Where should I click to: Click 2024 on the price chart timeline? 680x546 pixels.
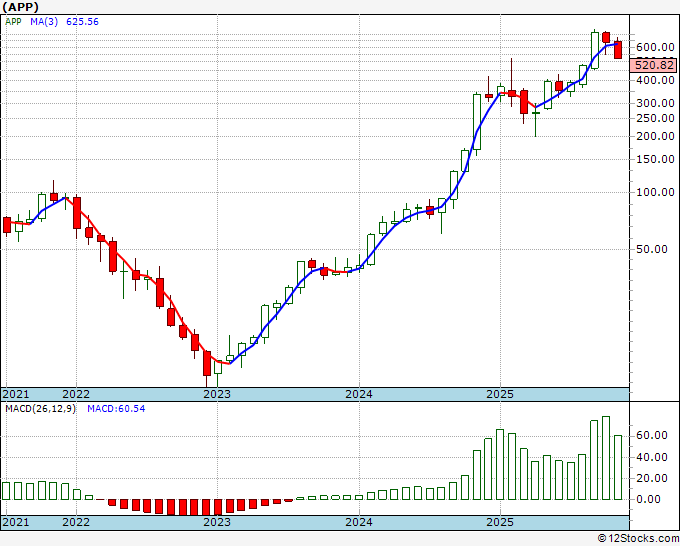(x=359, y=394)
